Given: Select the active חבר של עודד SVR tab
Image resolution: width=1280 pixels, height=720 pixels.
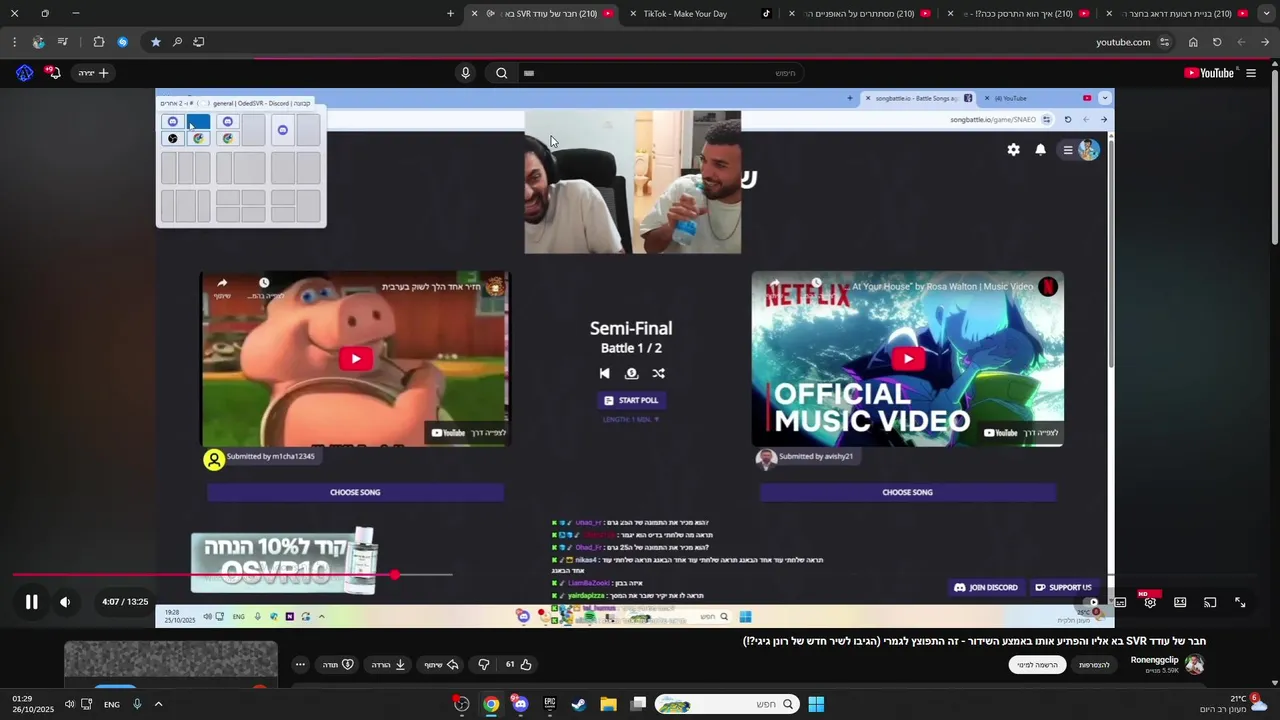Looking at the screenshot, I should point(543,14).
